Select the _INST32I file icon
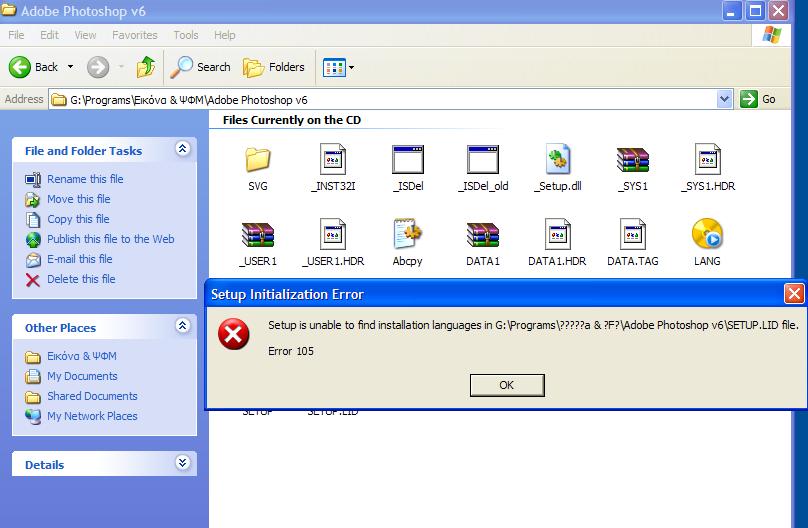Image resolution: width=808 pixels, height=528 pixels. tap(333, 160)
